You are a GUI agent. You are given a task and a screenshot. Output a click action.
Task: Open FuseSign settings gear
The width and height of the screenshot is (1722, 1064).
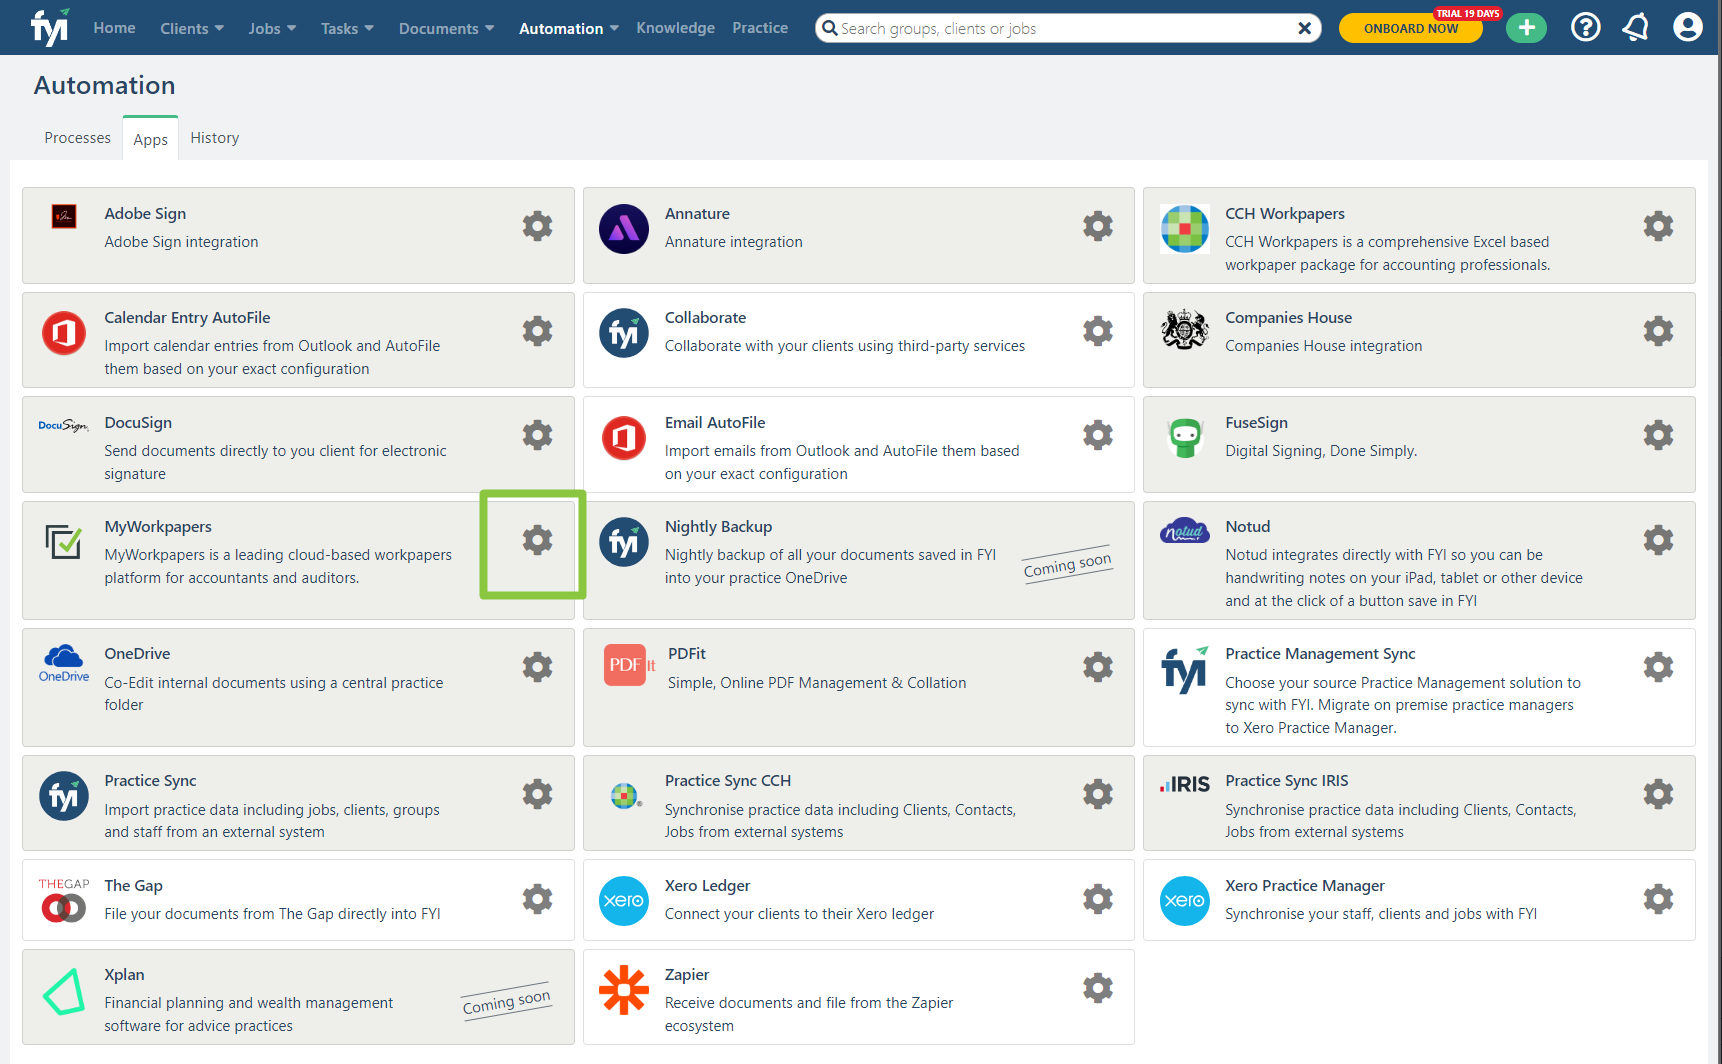click(x=1658, y=435)
